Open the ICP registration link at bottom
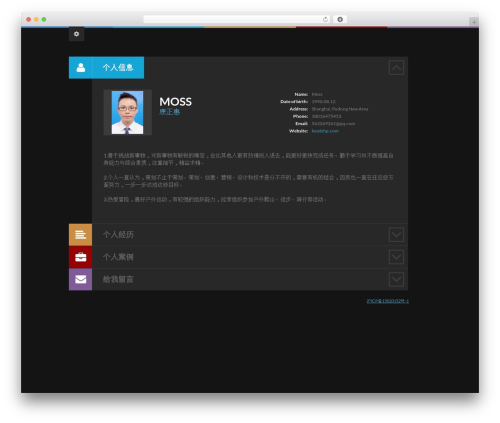This screenshot has height=423, width=500. pos(388,301)
